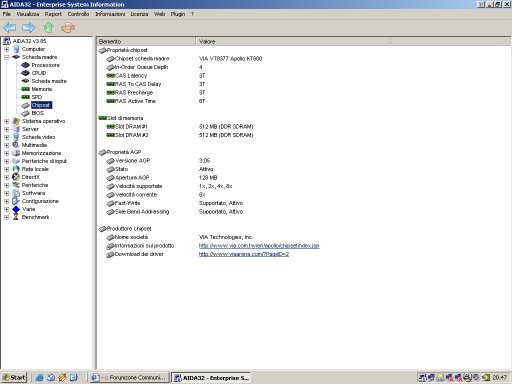Open the Informazioni menu

tap(110, 14)
